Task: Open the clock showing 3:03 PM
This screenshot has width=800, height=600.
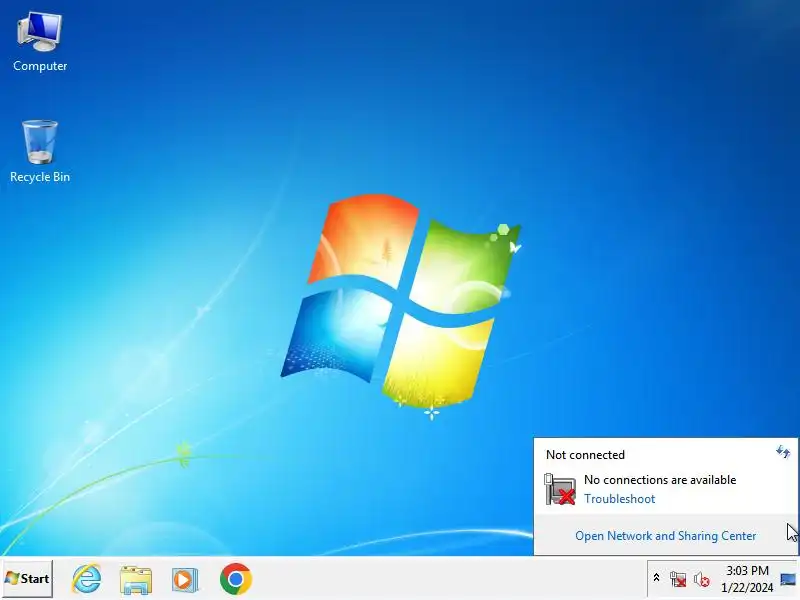Action: pos(747,579)
